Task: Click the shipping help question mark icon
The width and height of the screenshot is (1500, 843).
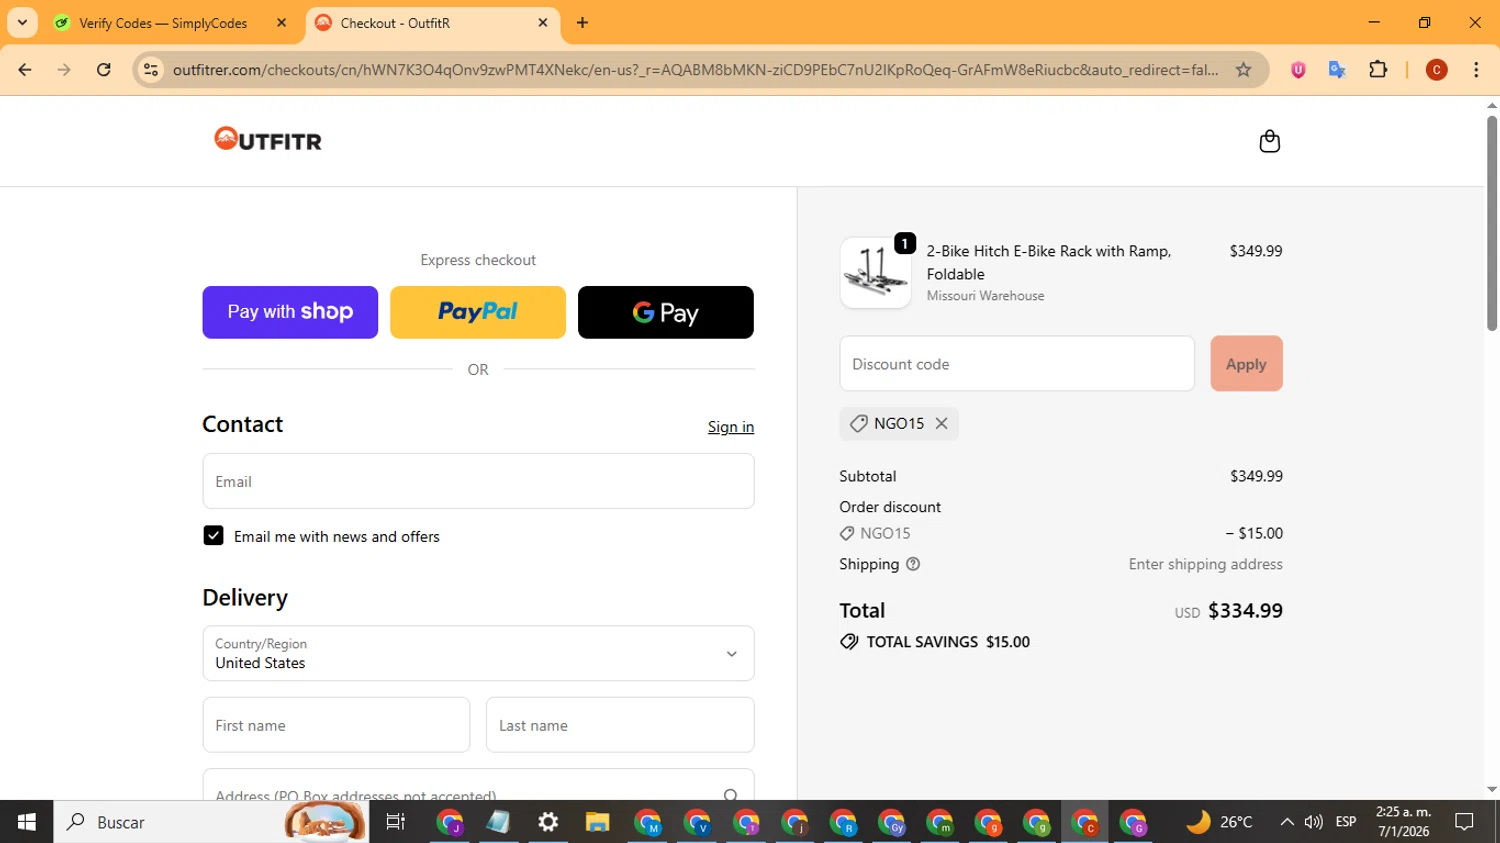Action: click(x=912, y=564)
